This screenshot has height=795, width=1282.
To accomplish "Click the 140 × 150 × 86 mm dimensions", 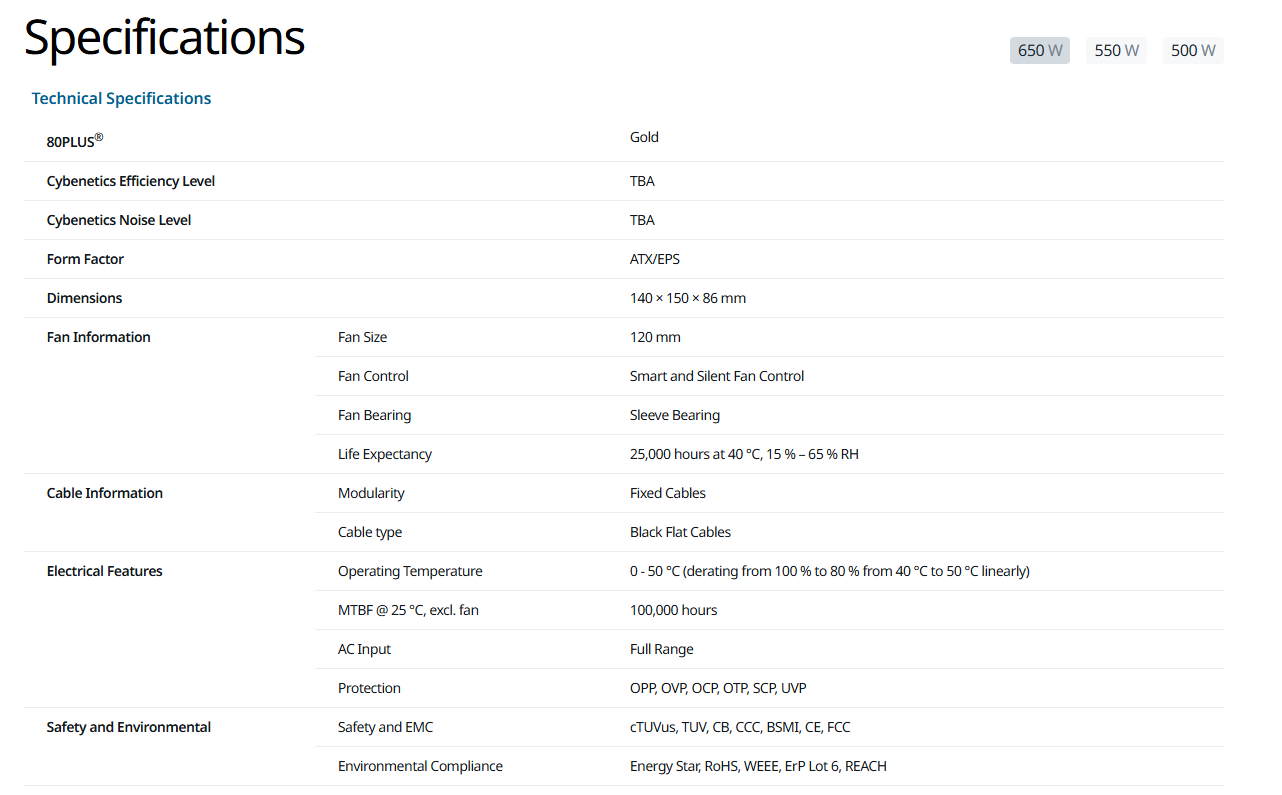I will [x=687, y=298].
